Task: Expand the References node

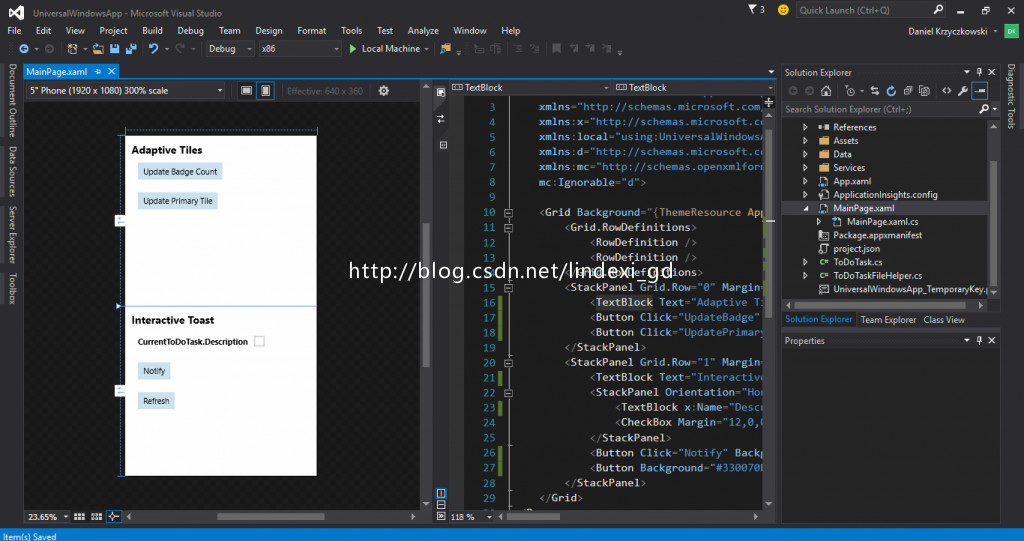Action: pyautogui.click(x=805, y=127)
